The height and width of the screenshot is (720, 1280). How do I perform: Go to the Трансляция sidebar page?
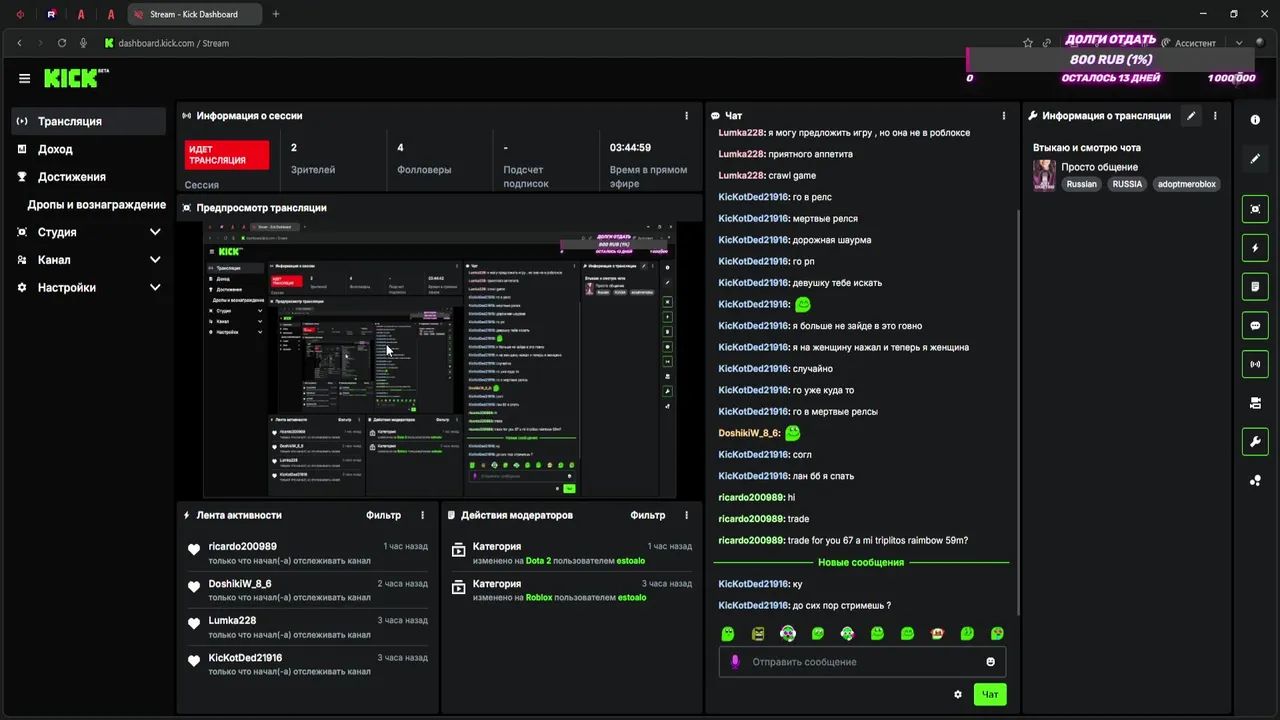89,121
